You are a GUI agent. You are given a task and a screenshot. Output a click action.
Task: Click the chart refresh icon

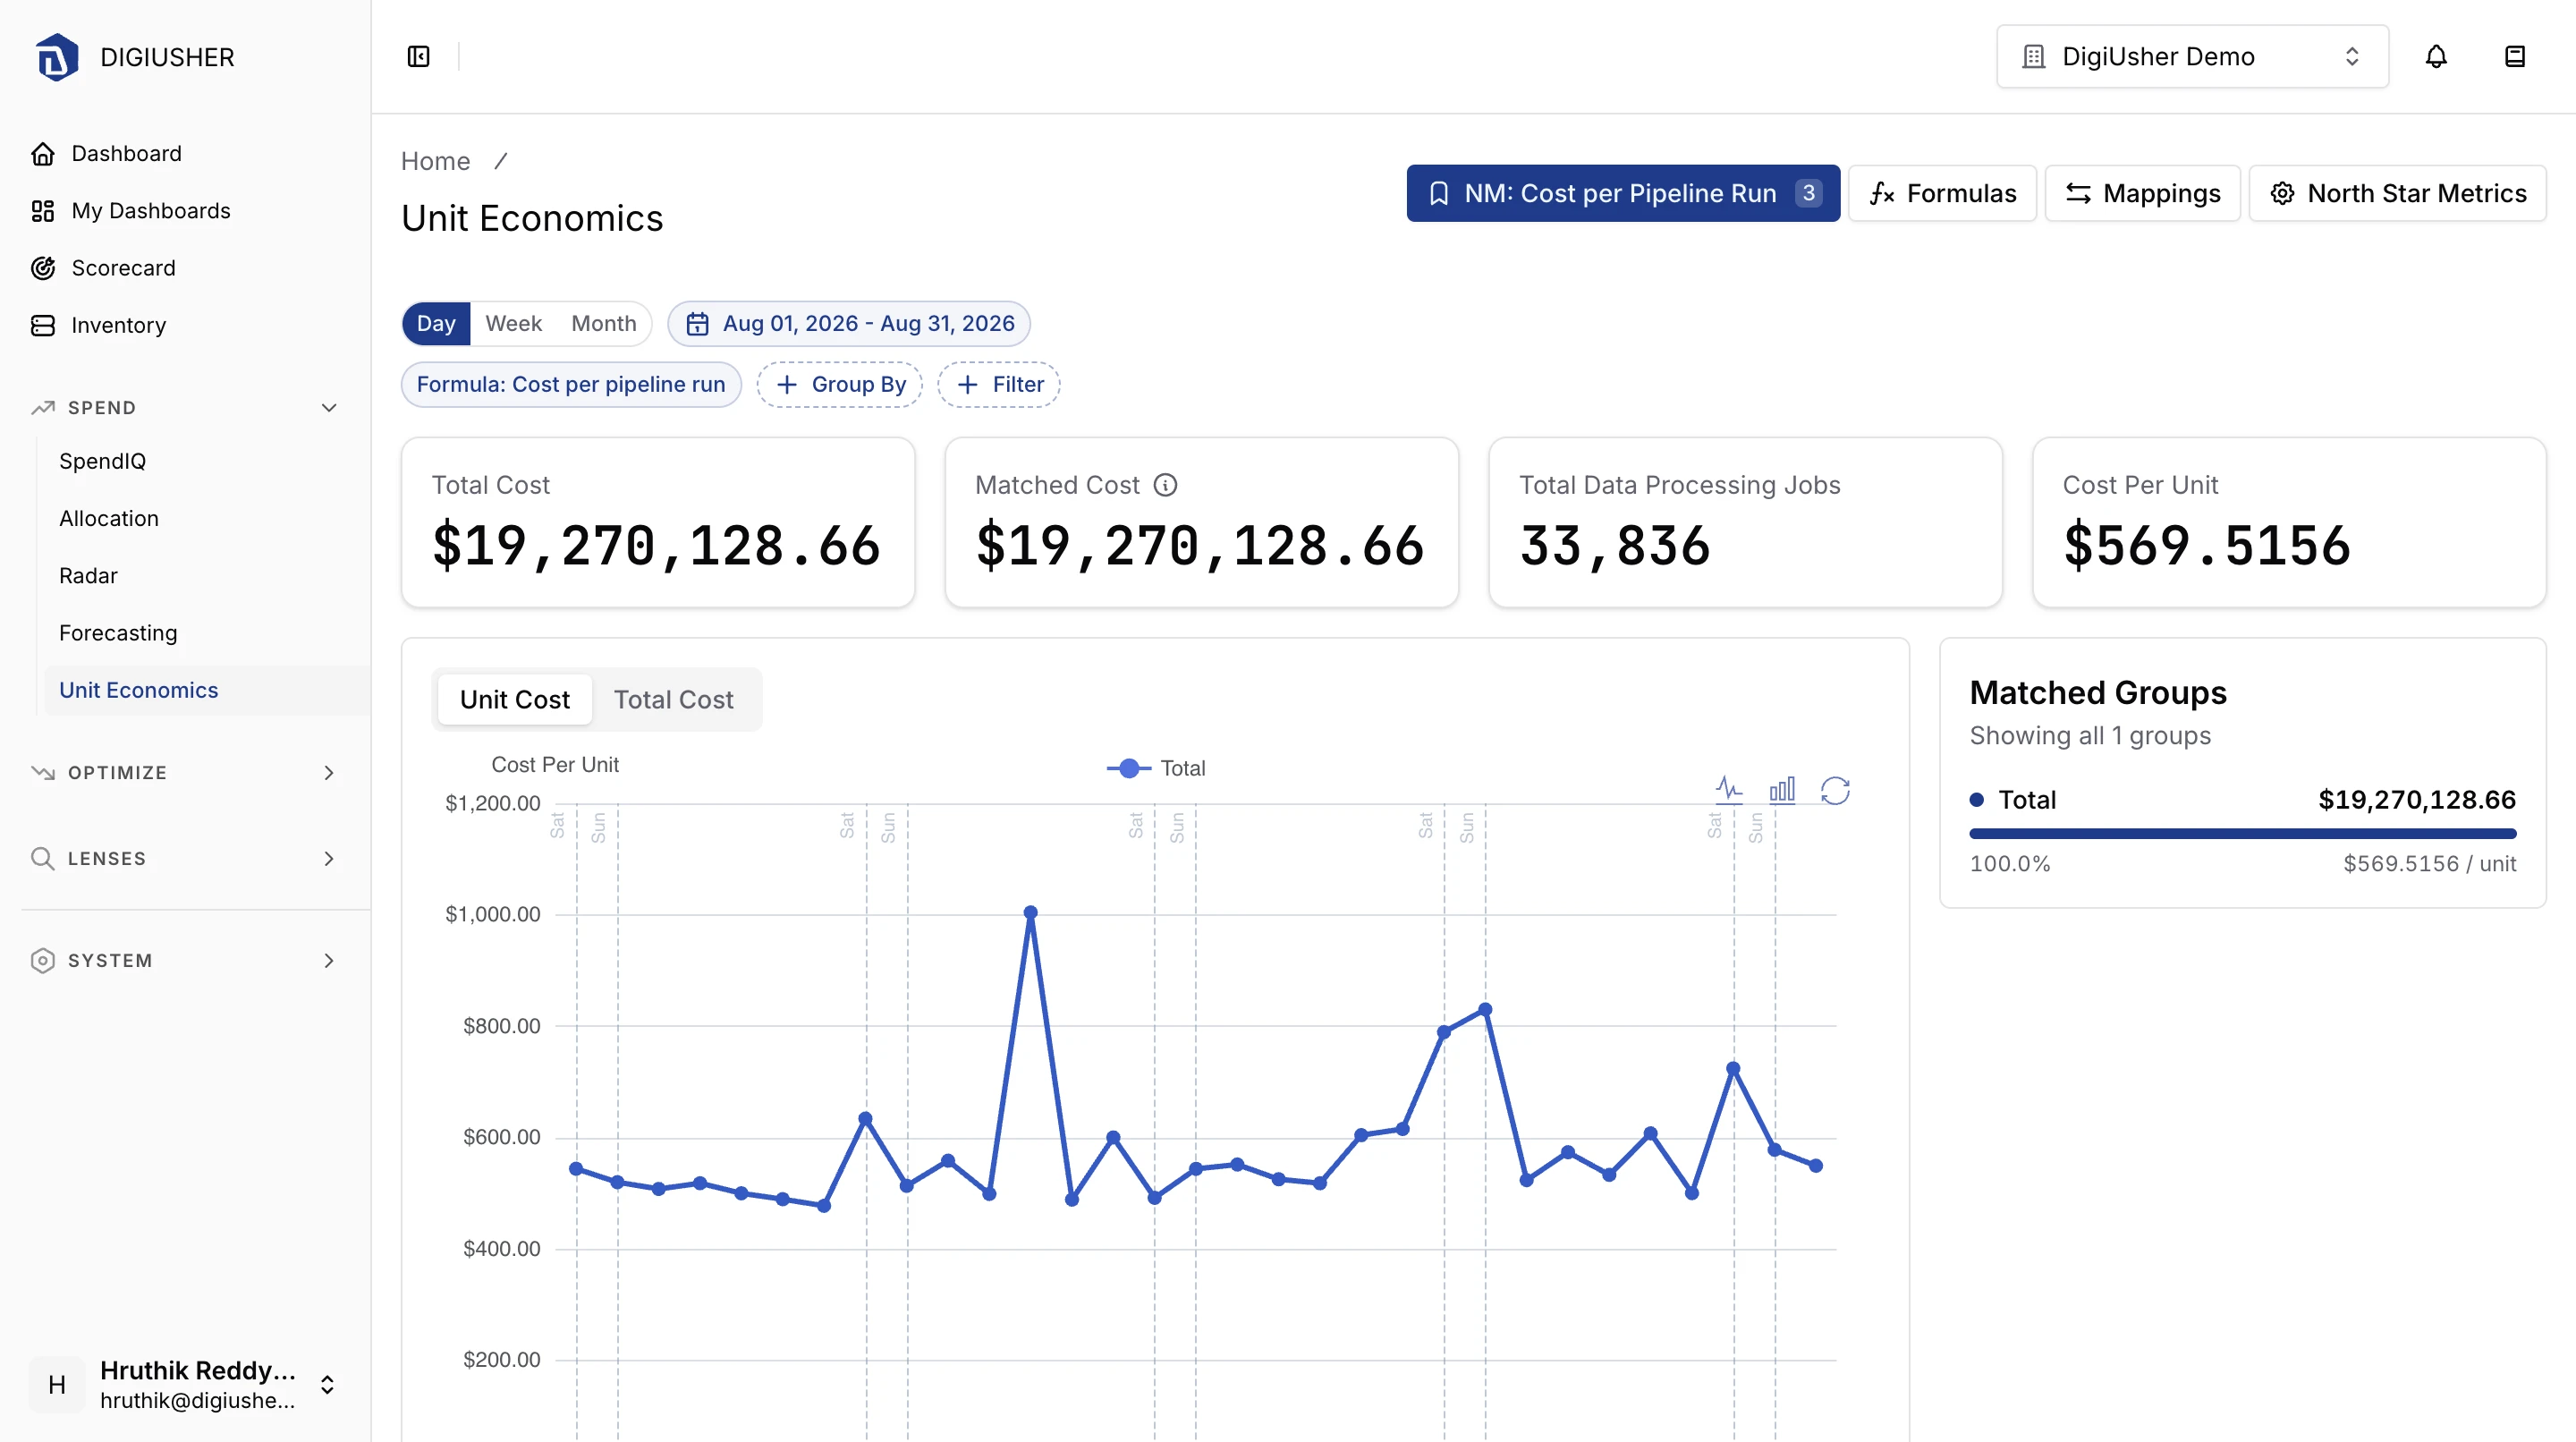click(x=1835, y=790)
